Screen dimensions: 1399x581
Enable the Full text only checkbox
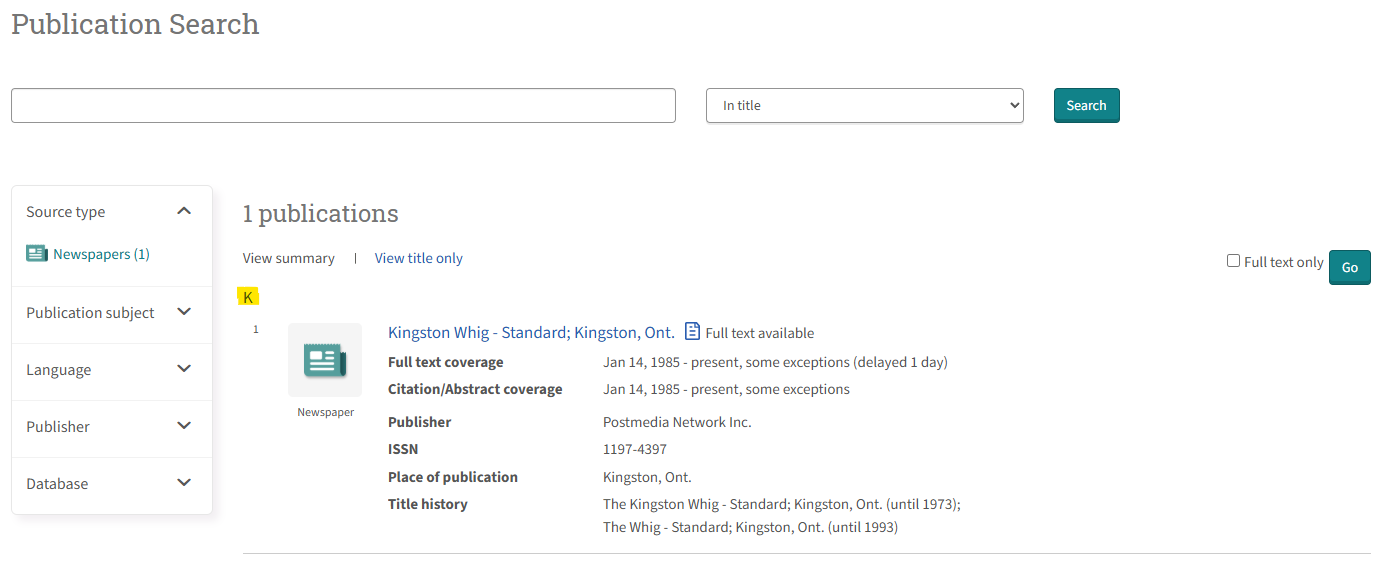click(1233, 260)
